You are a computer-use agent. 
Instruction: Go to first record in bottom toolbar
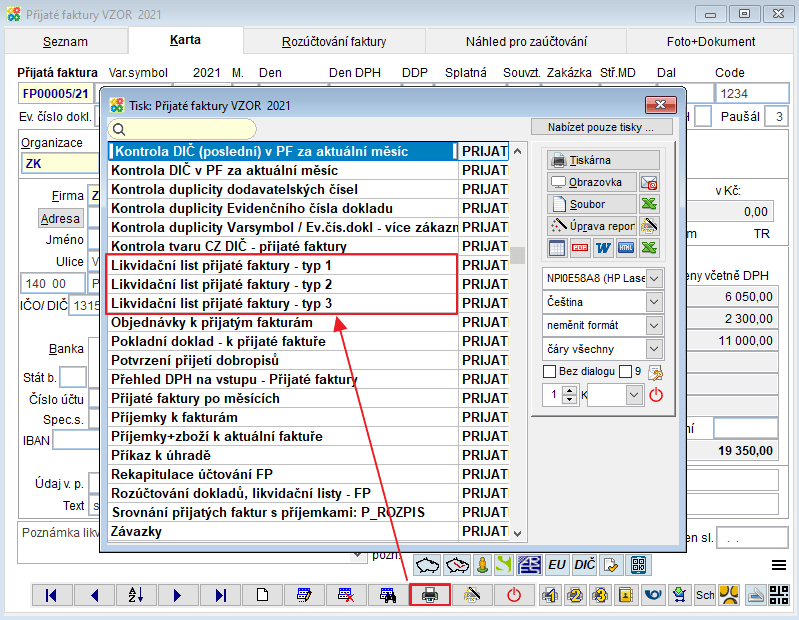pyautogui.click(x=52, y=595)
